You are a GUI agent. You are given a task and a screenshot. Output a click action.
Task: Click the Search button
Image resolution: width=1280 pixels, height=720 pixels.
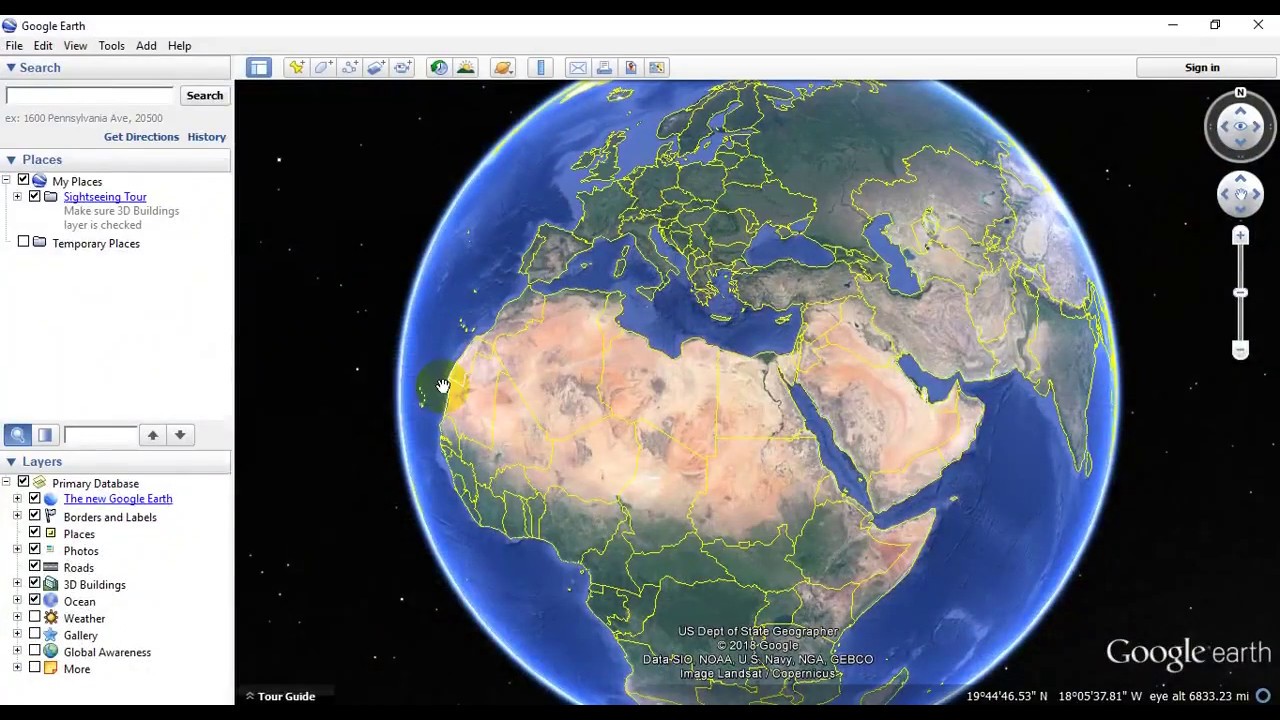click(204, 96)
